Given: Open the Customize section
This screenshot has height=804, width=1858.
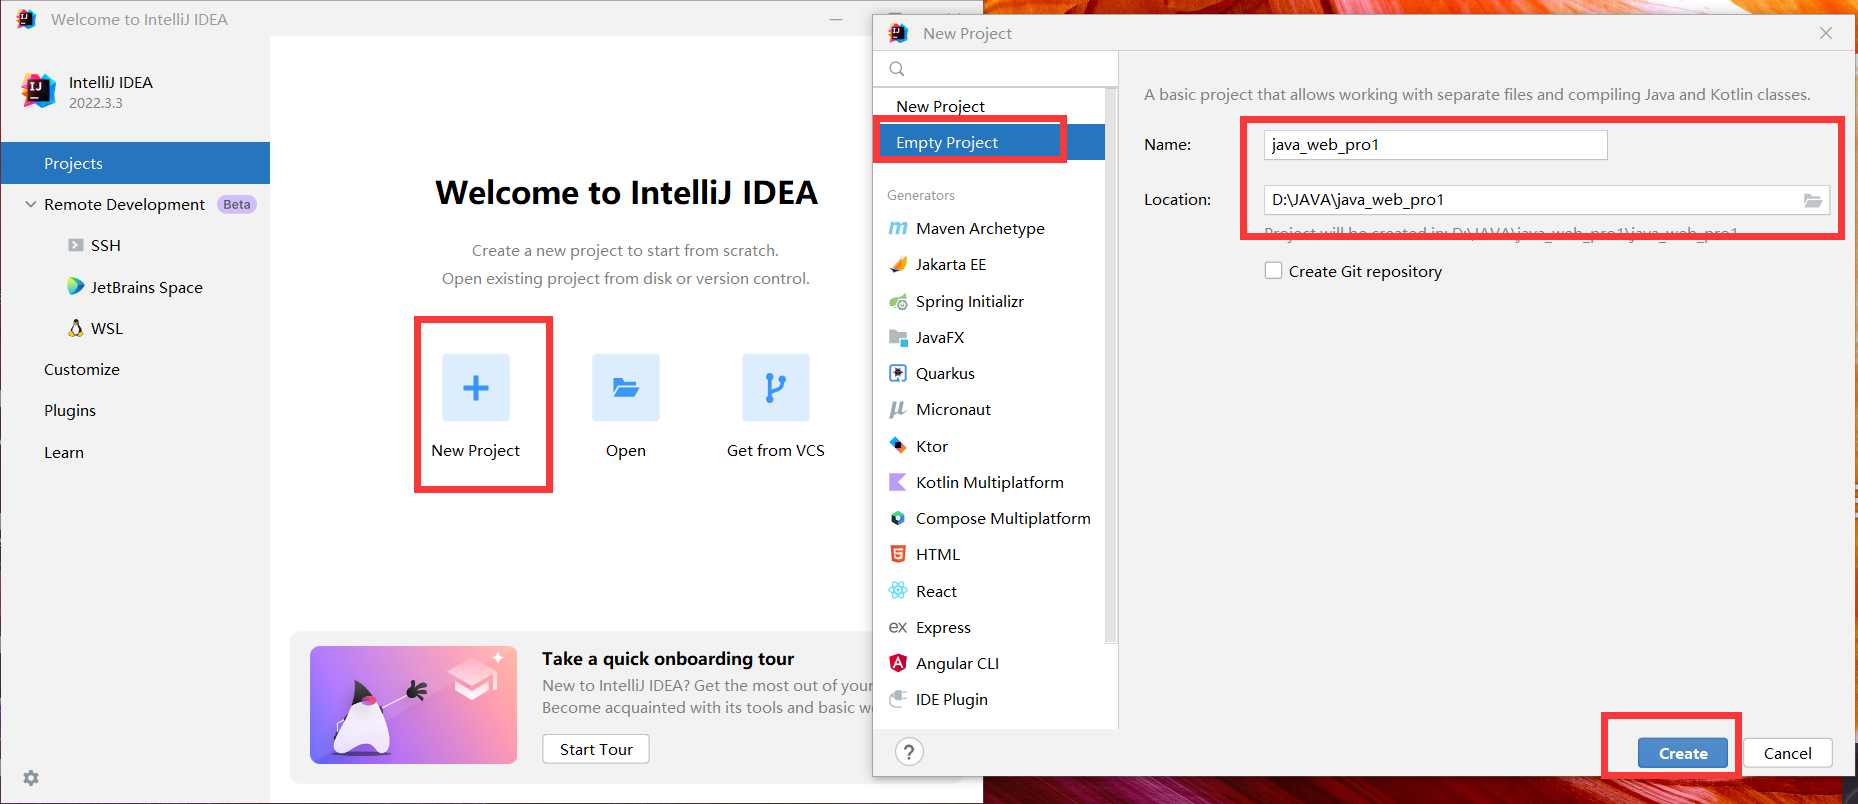Looking at the screenshot, I should pyautogui.click(x=82, y=369).
